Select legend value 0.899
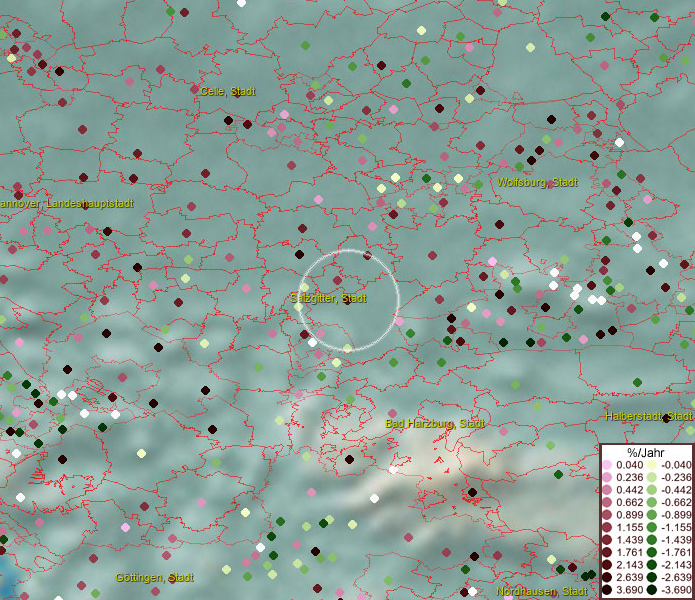This screenshot has height=600, width=695. (629, 515)
